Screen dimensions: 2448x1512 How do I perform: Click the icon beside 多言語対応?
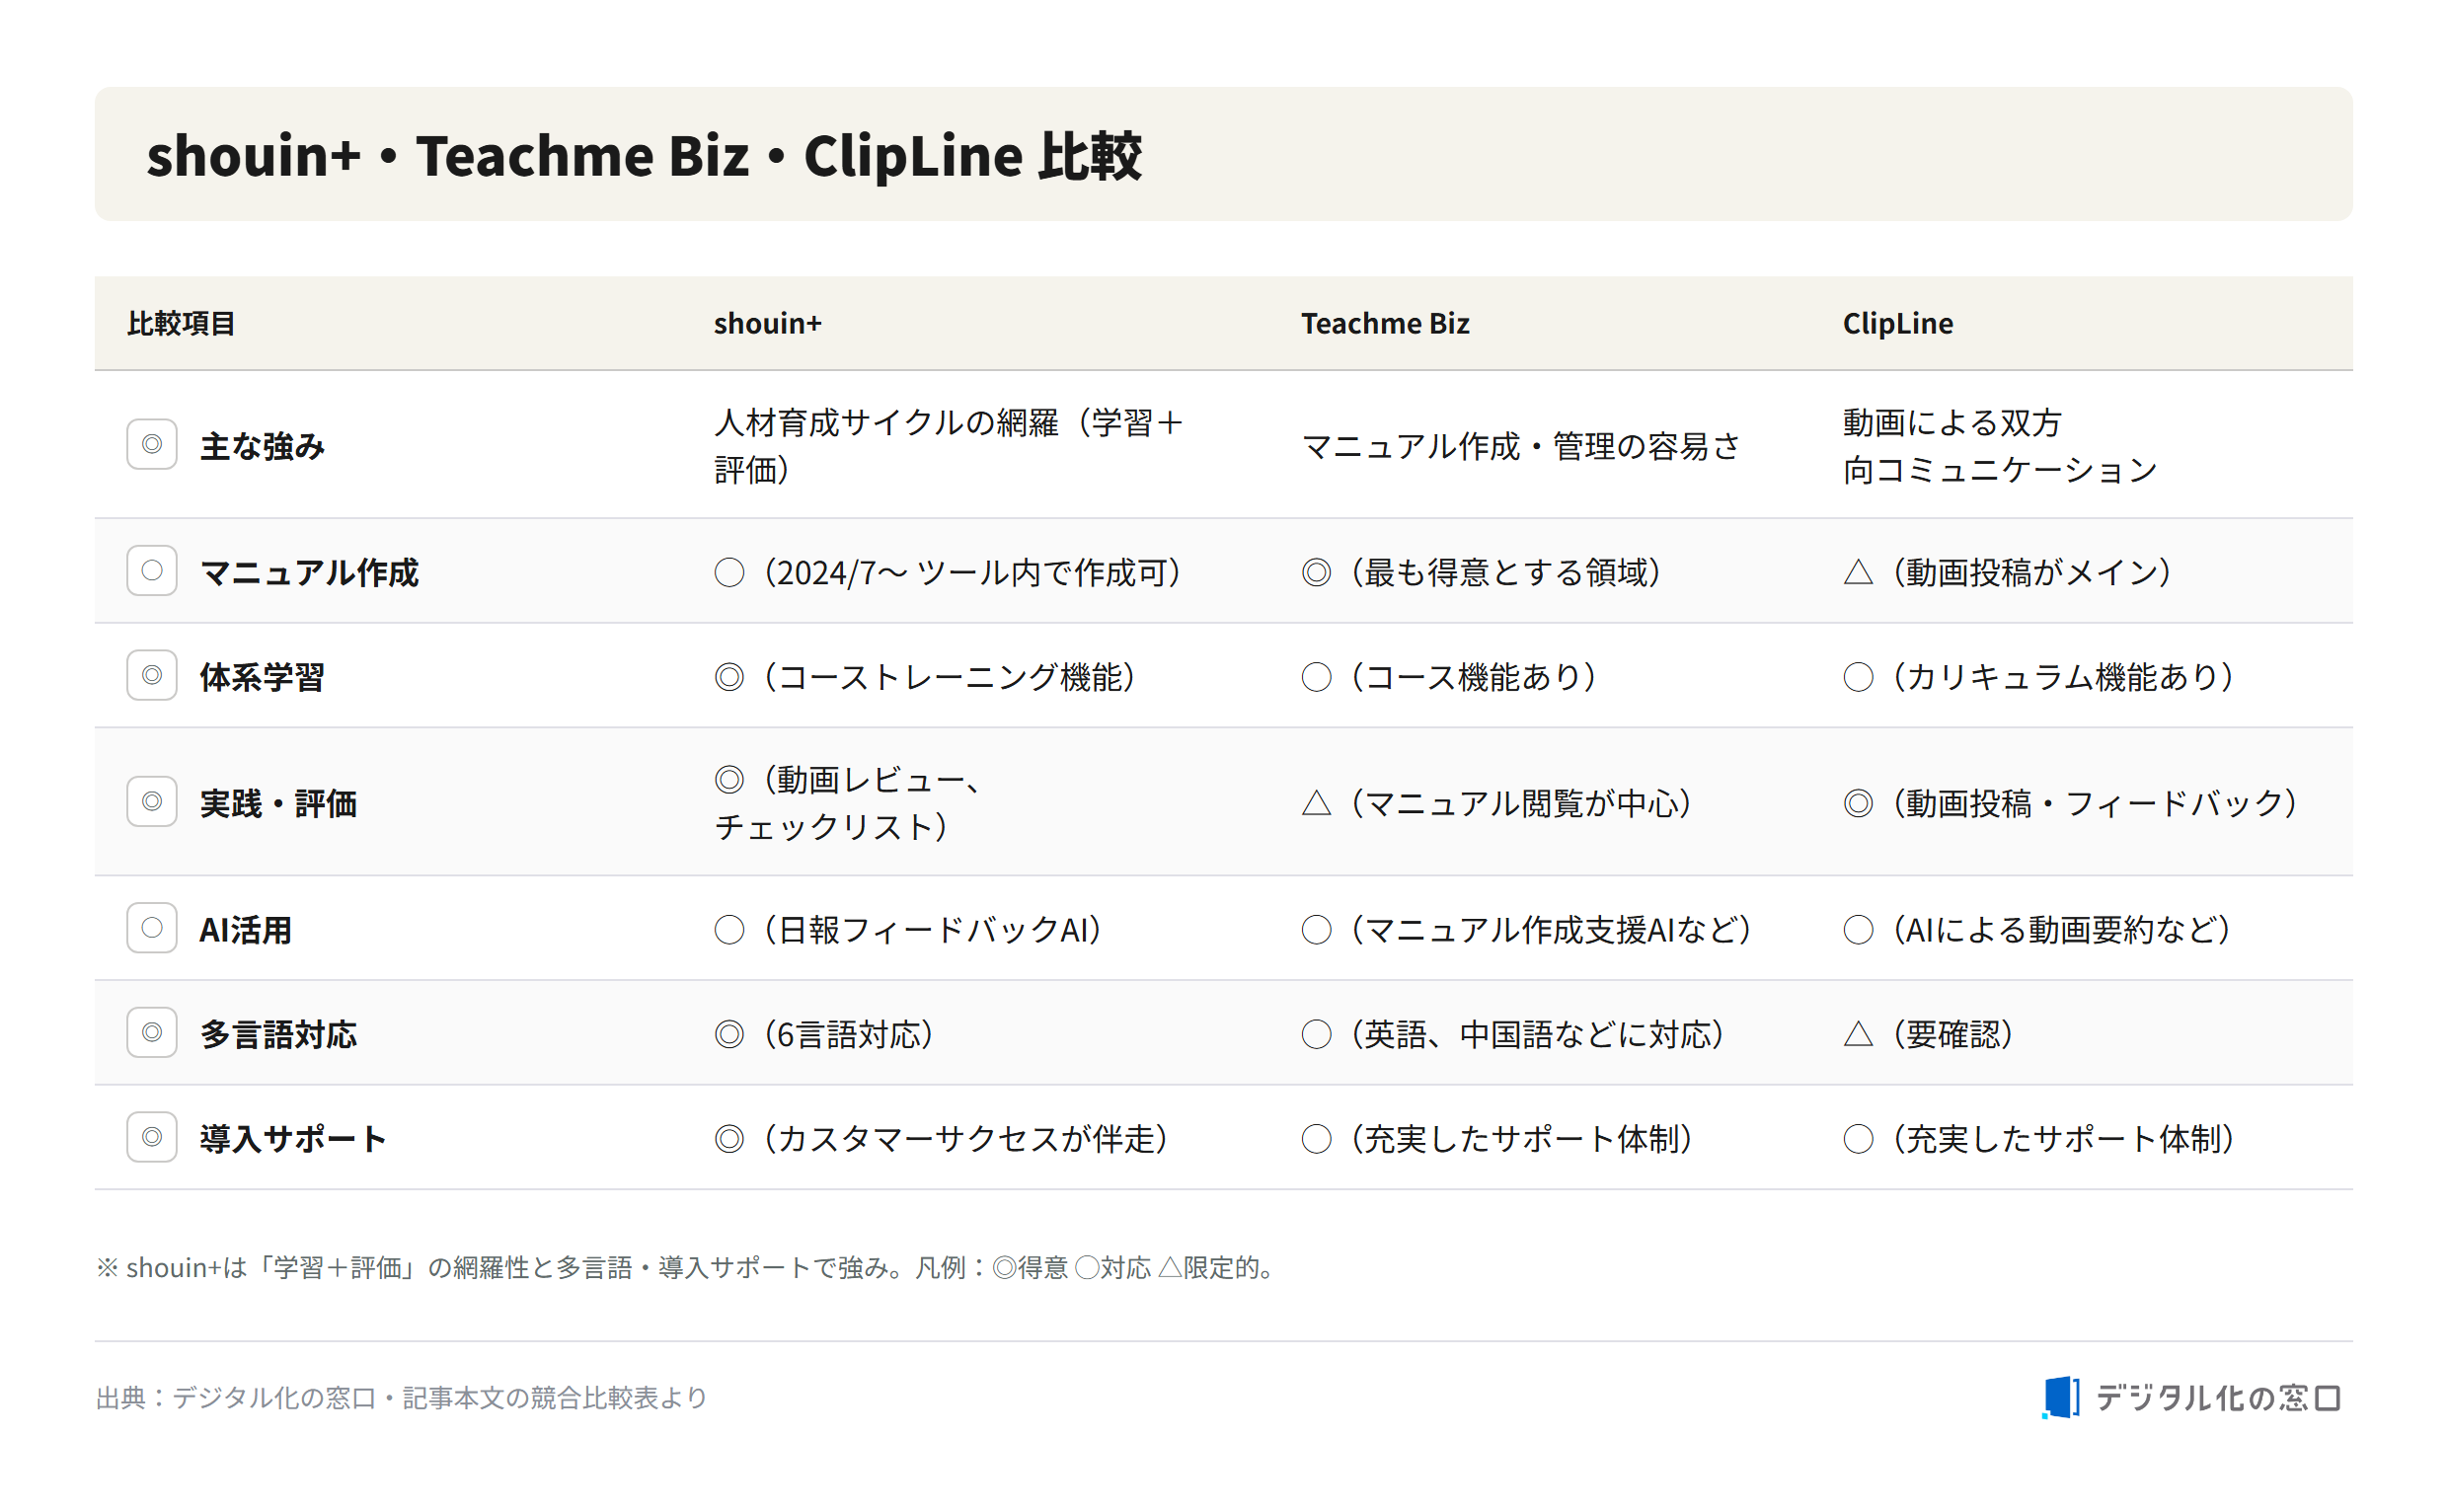coord(152,1034)
